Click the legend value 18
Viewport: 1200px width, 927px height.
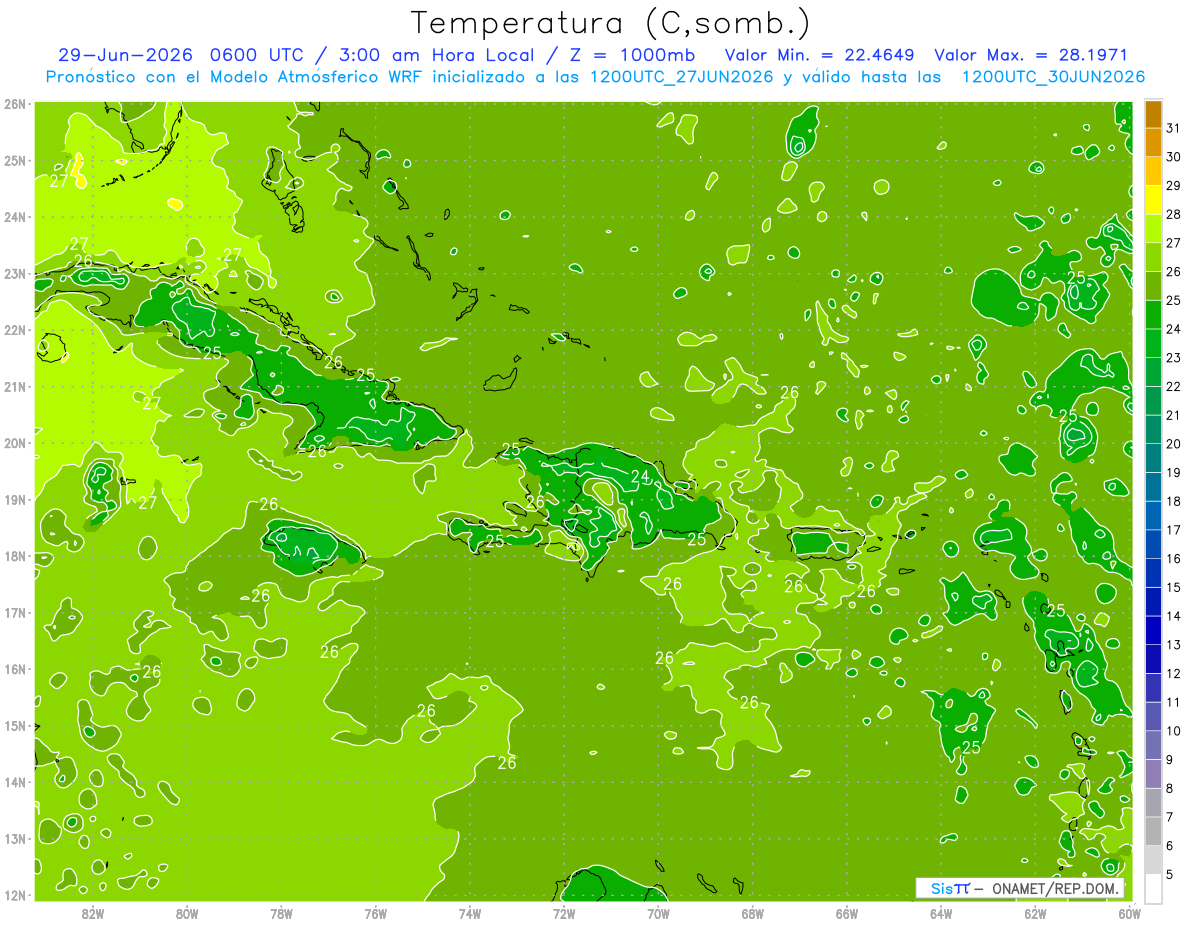pyautogui.click(x=1173, y=501)
